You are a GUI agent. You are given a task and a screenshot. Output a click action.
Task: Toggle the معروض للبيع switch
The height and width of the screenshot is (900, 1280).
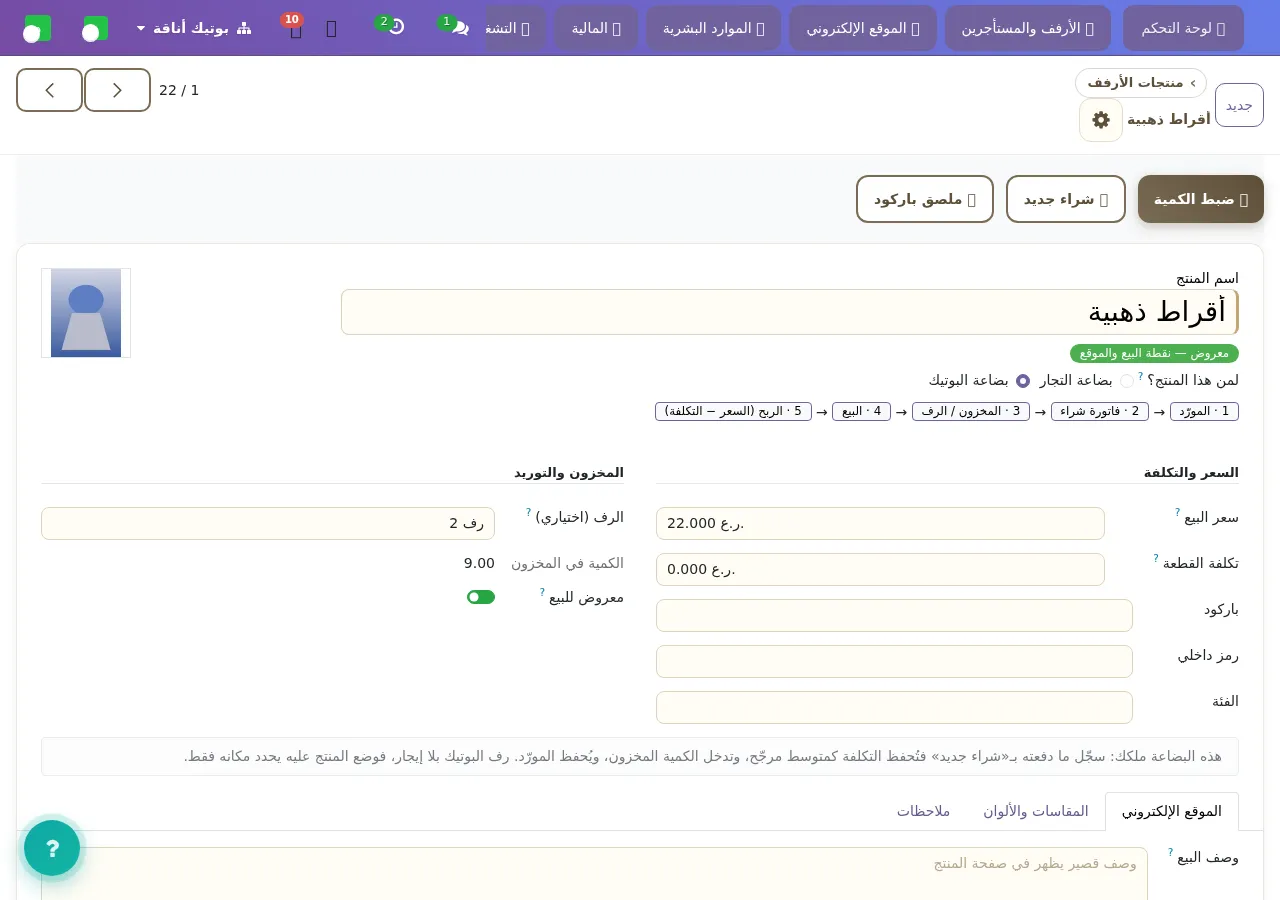[481, 597]
